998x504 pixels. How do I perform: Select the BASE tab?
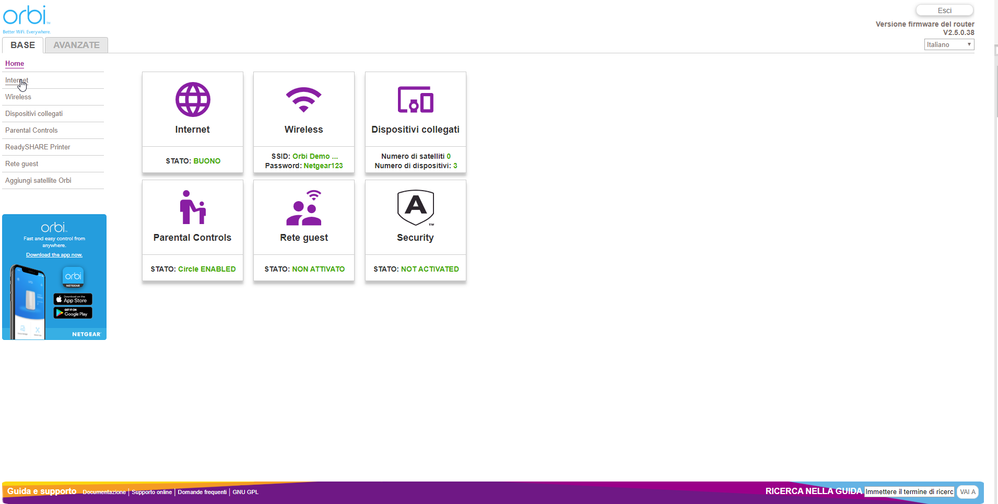22,45
